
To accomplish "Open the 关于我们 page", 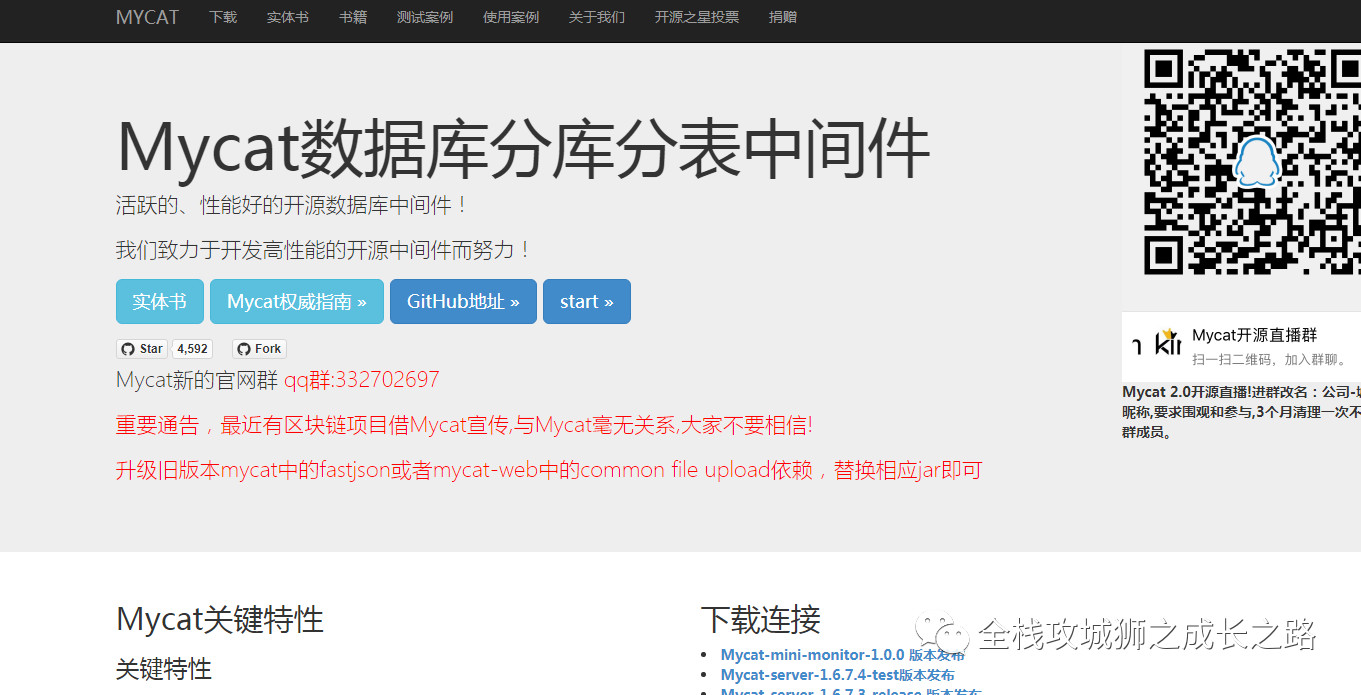I will pos(596,17).
